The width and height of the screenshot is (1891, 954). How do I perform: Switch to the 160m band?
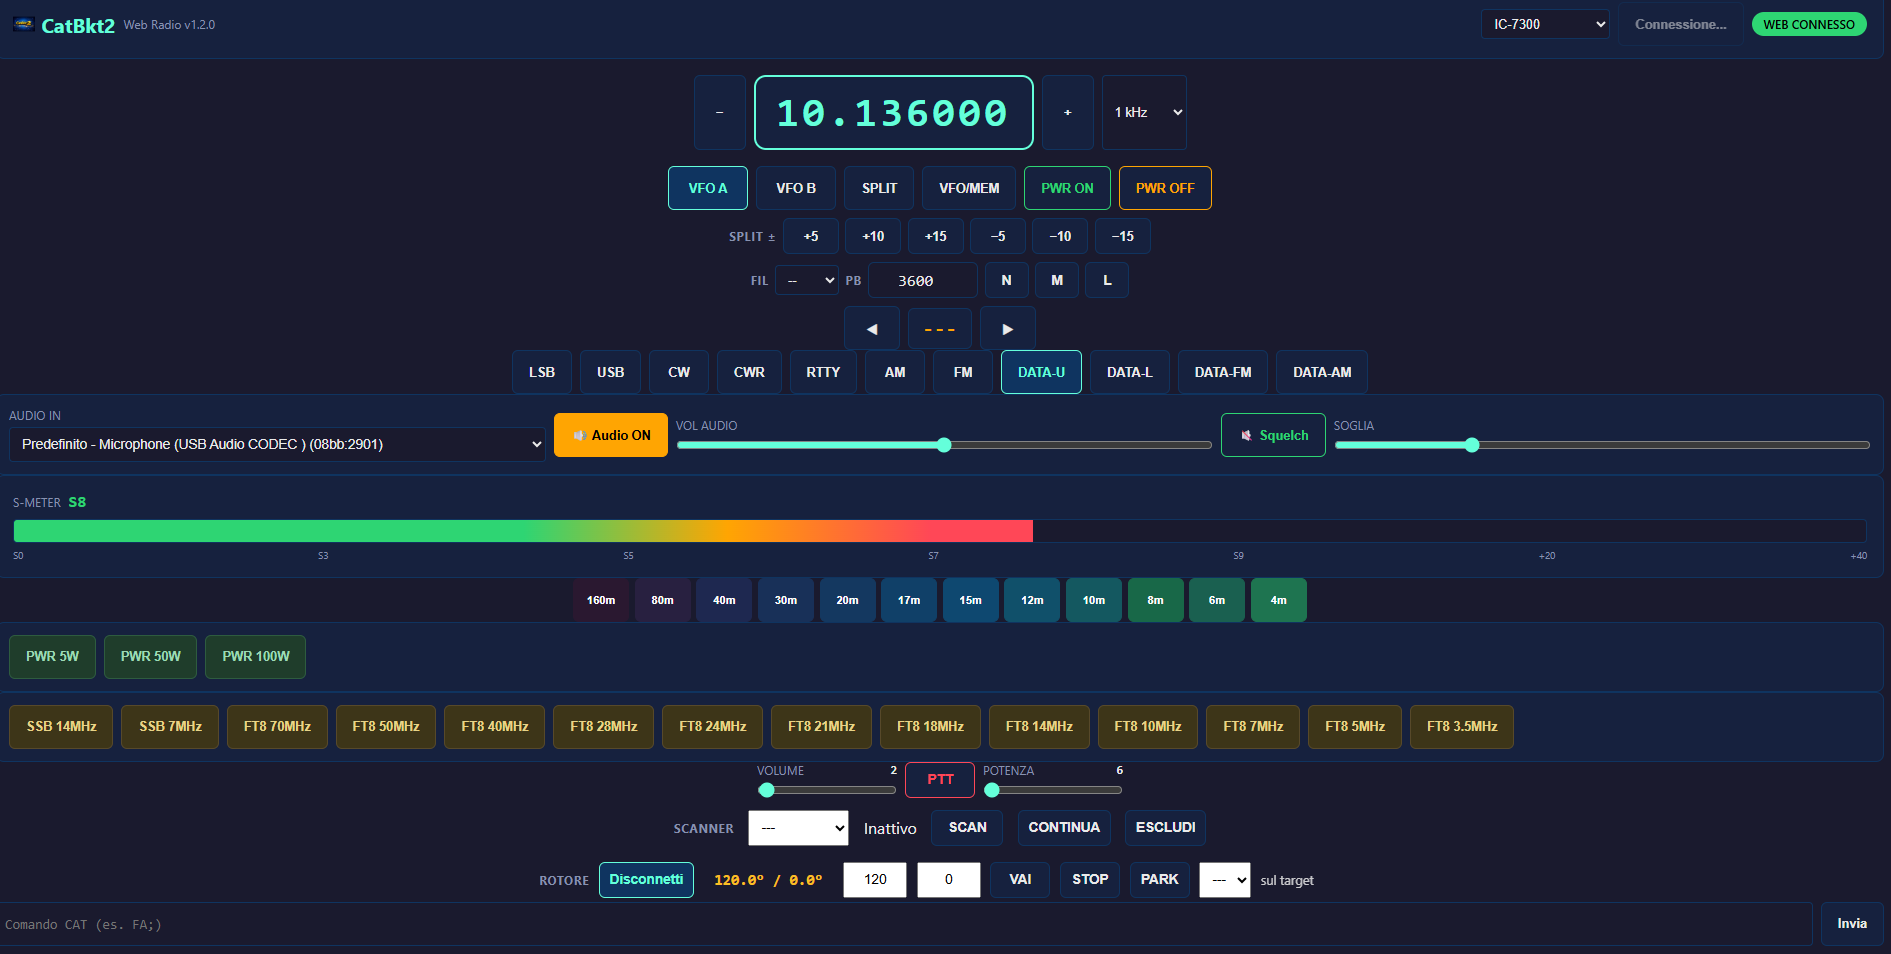(x=601, y=600)
